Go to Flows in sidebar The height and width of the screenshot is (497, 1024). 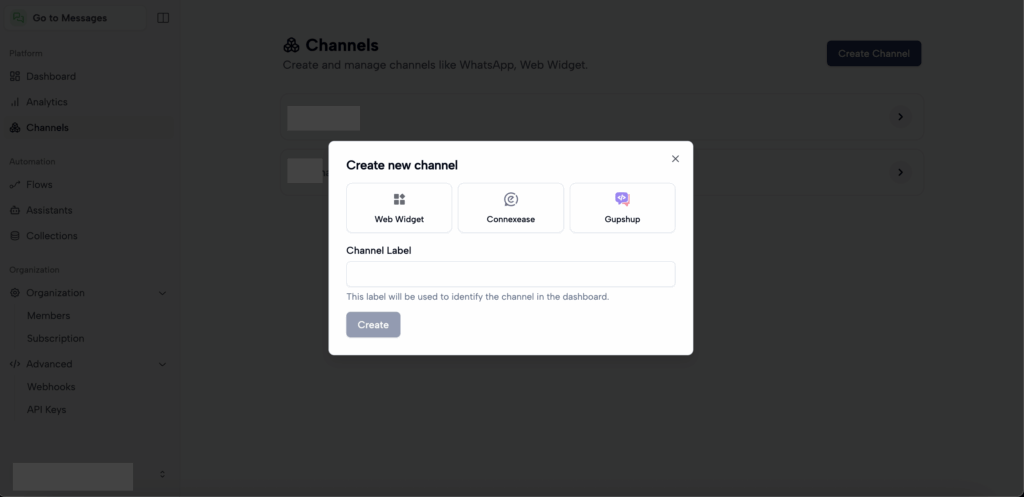click(39, 185)
